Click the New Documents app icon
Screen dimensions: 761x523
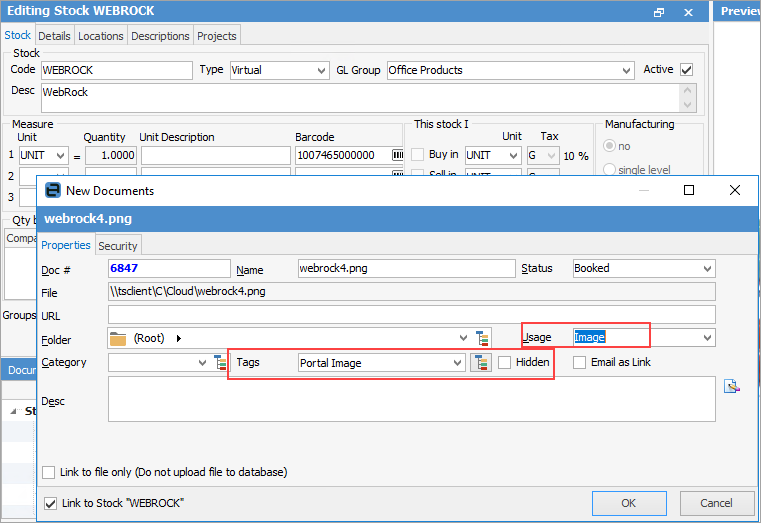pyautogui.click(x=51, y=190)
